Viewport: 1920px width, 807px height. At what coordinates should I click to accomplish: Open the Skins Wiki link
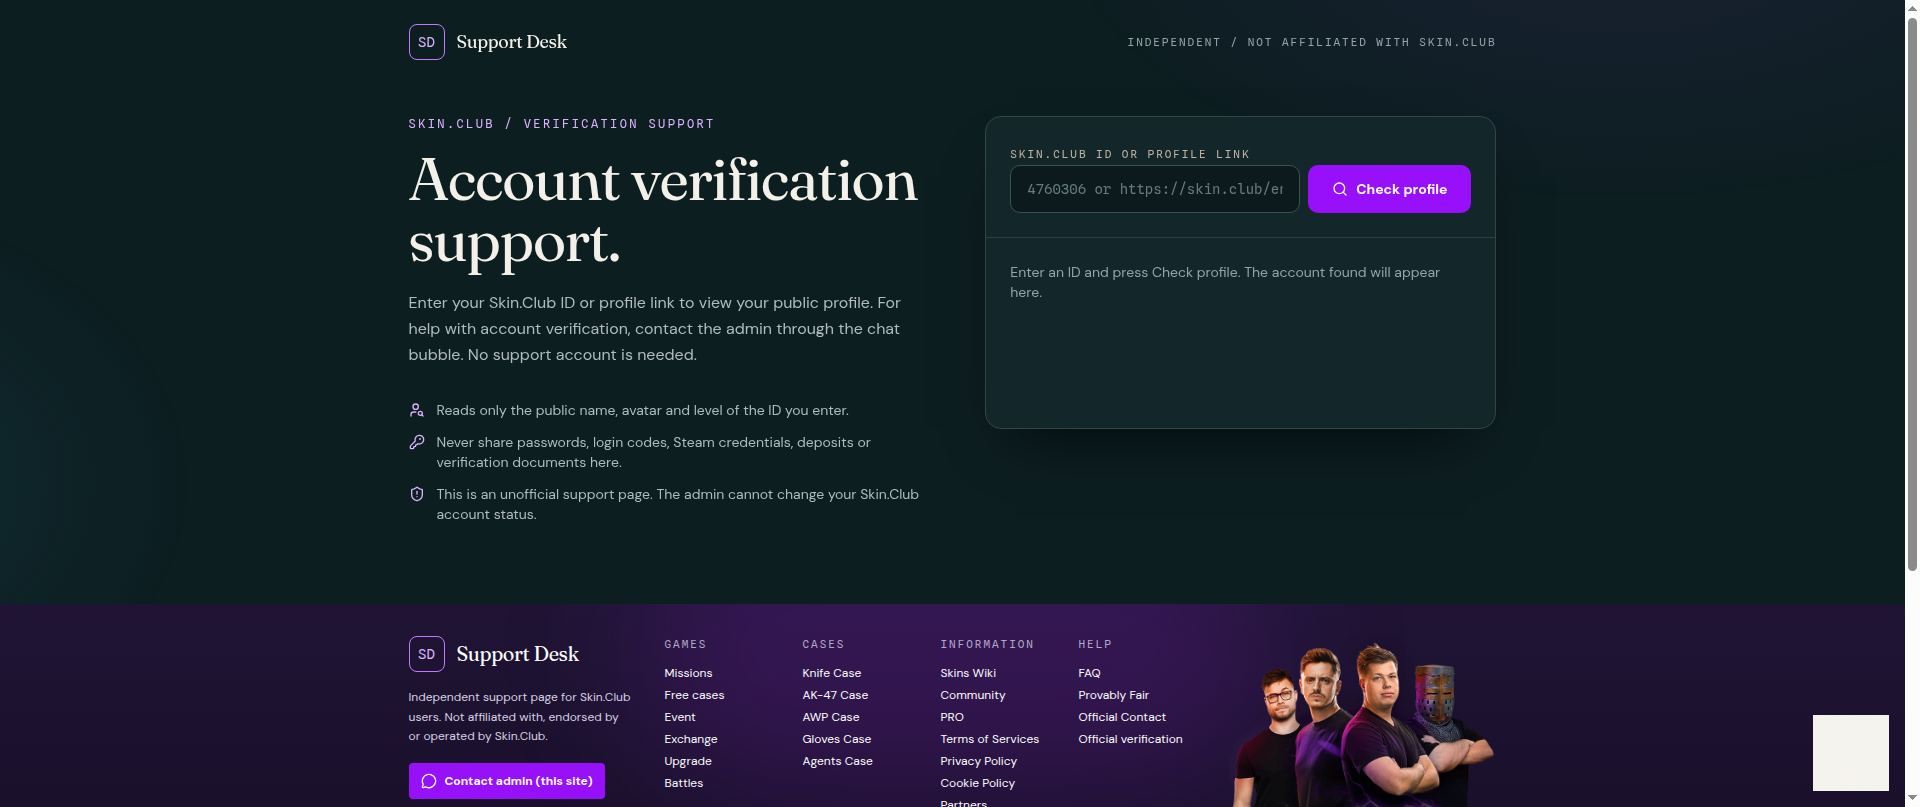pyautogui.click(x=968, y=673)
